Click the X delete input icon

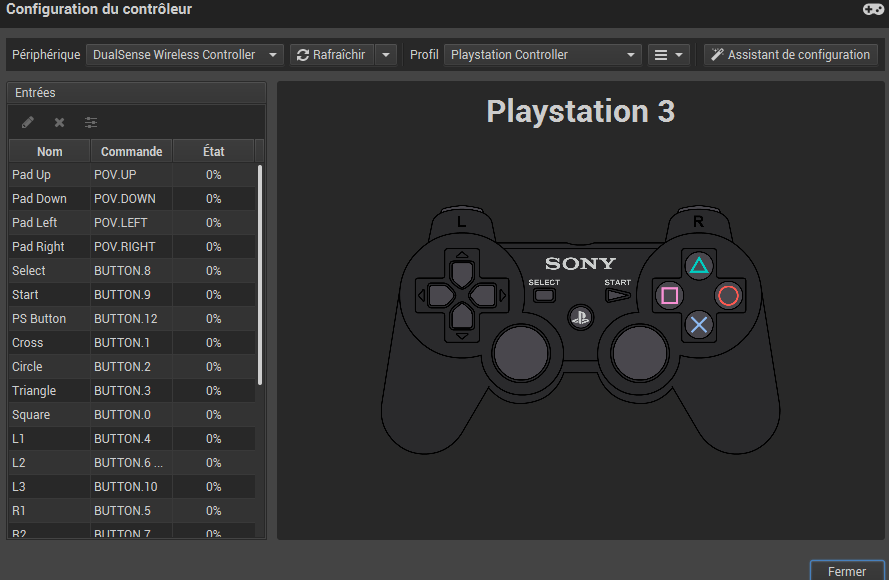coord(59,122)
